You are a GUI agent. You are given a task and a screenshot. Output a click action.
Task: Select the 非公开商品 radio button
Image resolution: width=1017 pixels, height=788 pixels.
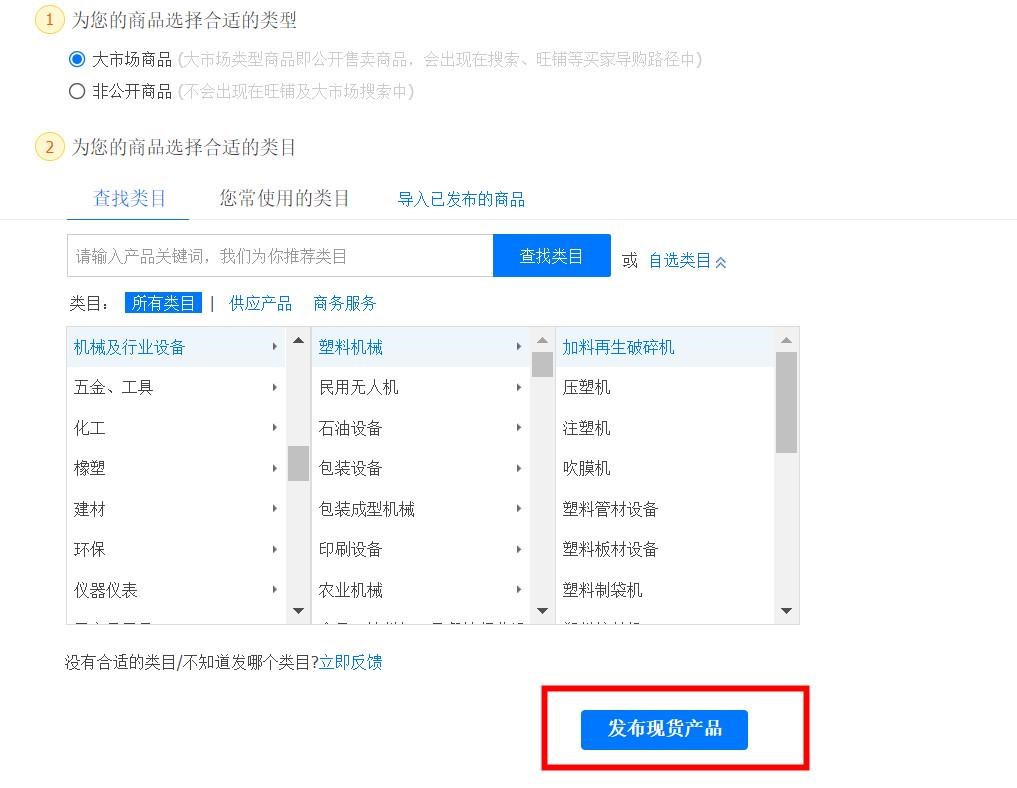point(77,92)
